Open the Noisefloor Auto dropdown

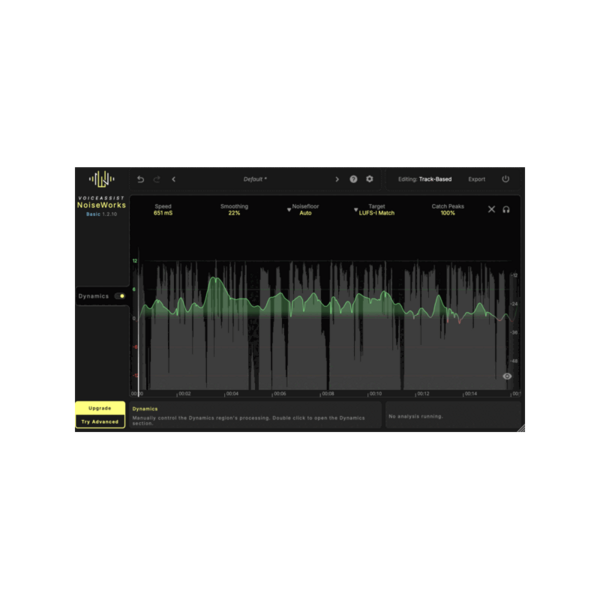[x=303, y=210]
